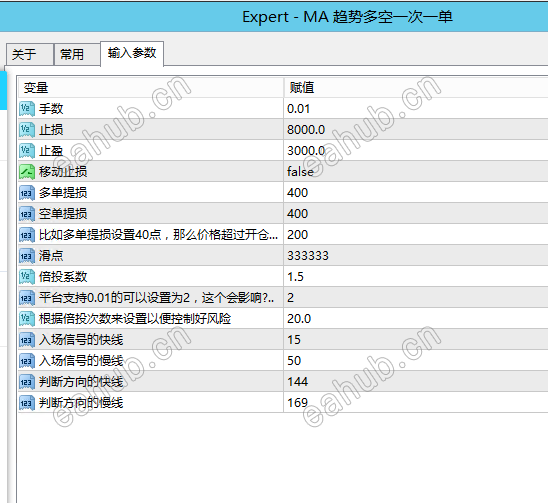The image size is (548, 503).
Task: Select the 输入参数 tab
Action: (x=132, y=53)
